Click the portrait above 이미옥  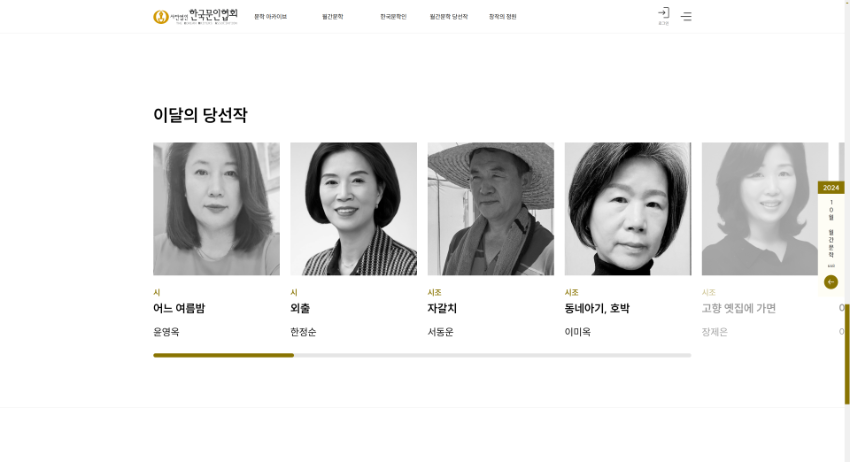[x=628, y=209]
